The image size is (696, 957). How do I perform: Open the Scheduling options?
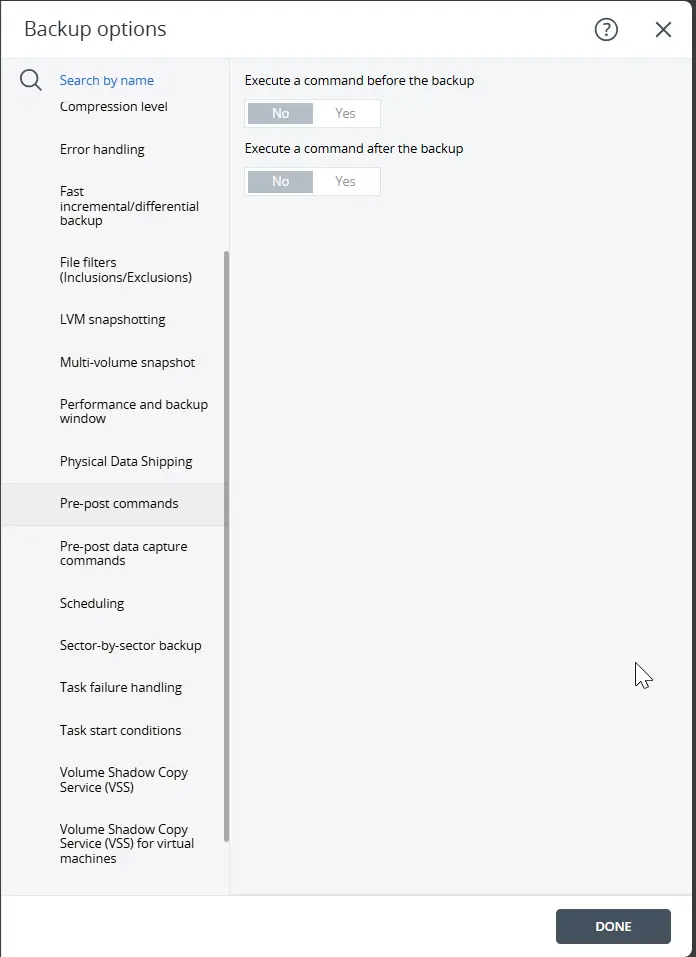[x=92, y=603]
